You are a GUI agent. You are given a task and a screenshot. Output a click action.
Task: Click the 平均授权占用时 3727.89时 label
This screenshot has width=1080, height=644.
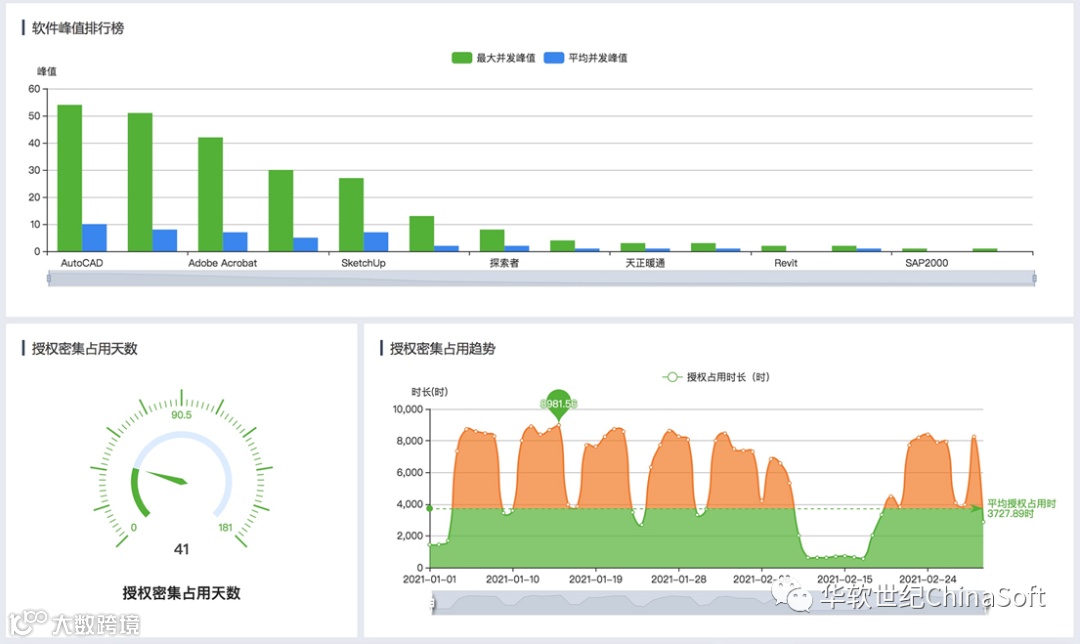[1021, 508]
